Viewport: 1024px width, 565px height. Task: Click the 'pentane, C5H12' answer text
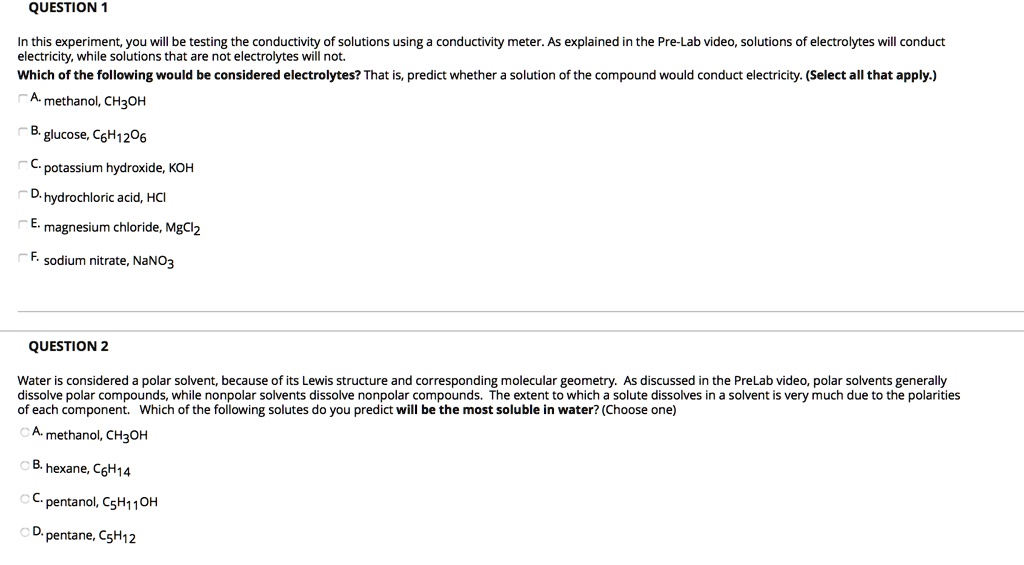tap(91, 536)
